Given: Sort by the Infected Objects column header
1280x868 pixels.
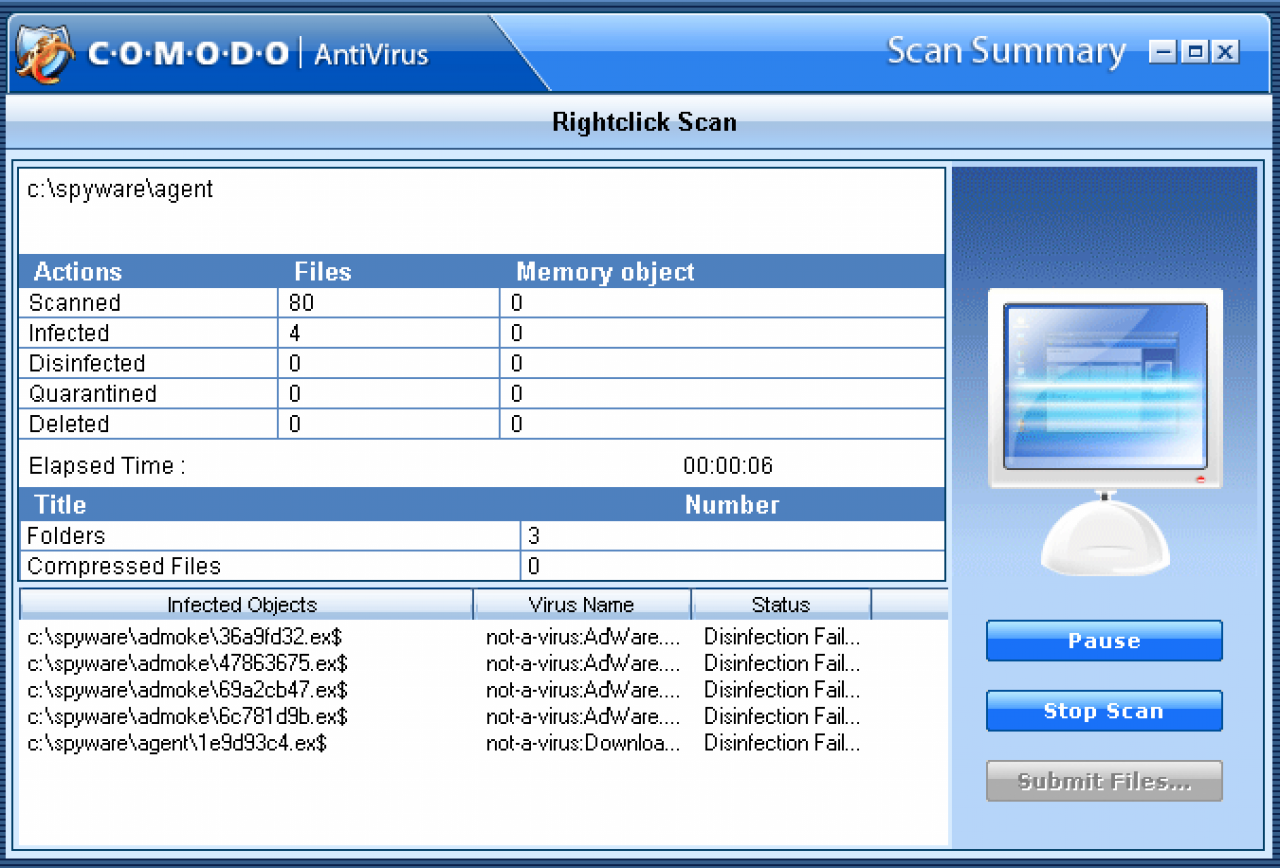Looking at the screenshot, I should [x=246, y=604].
